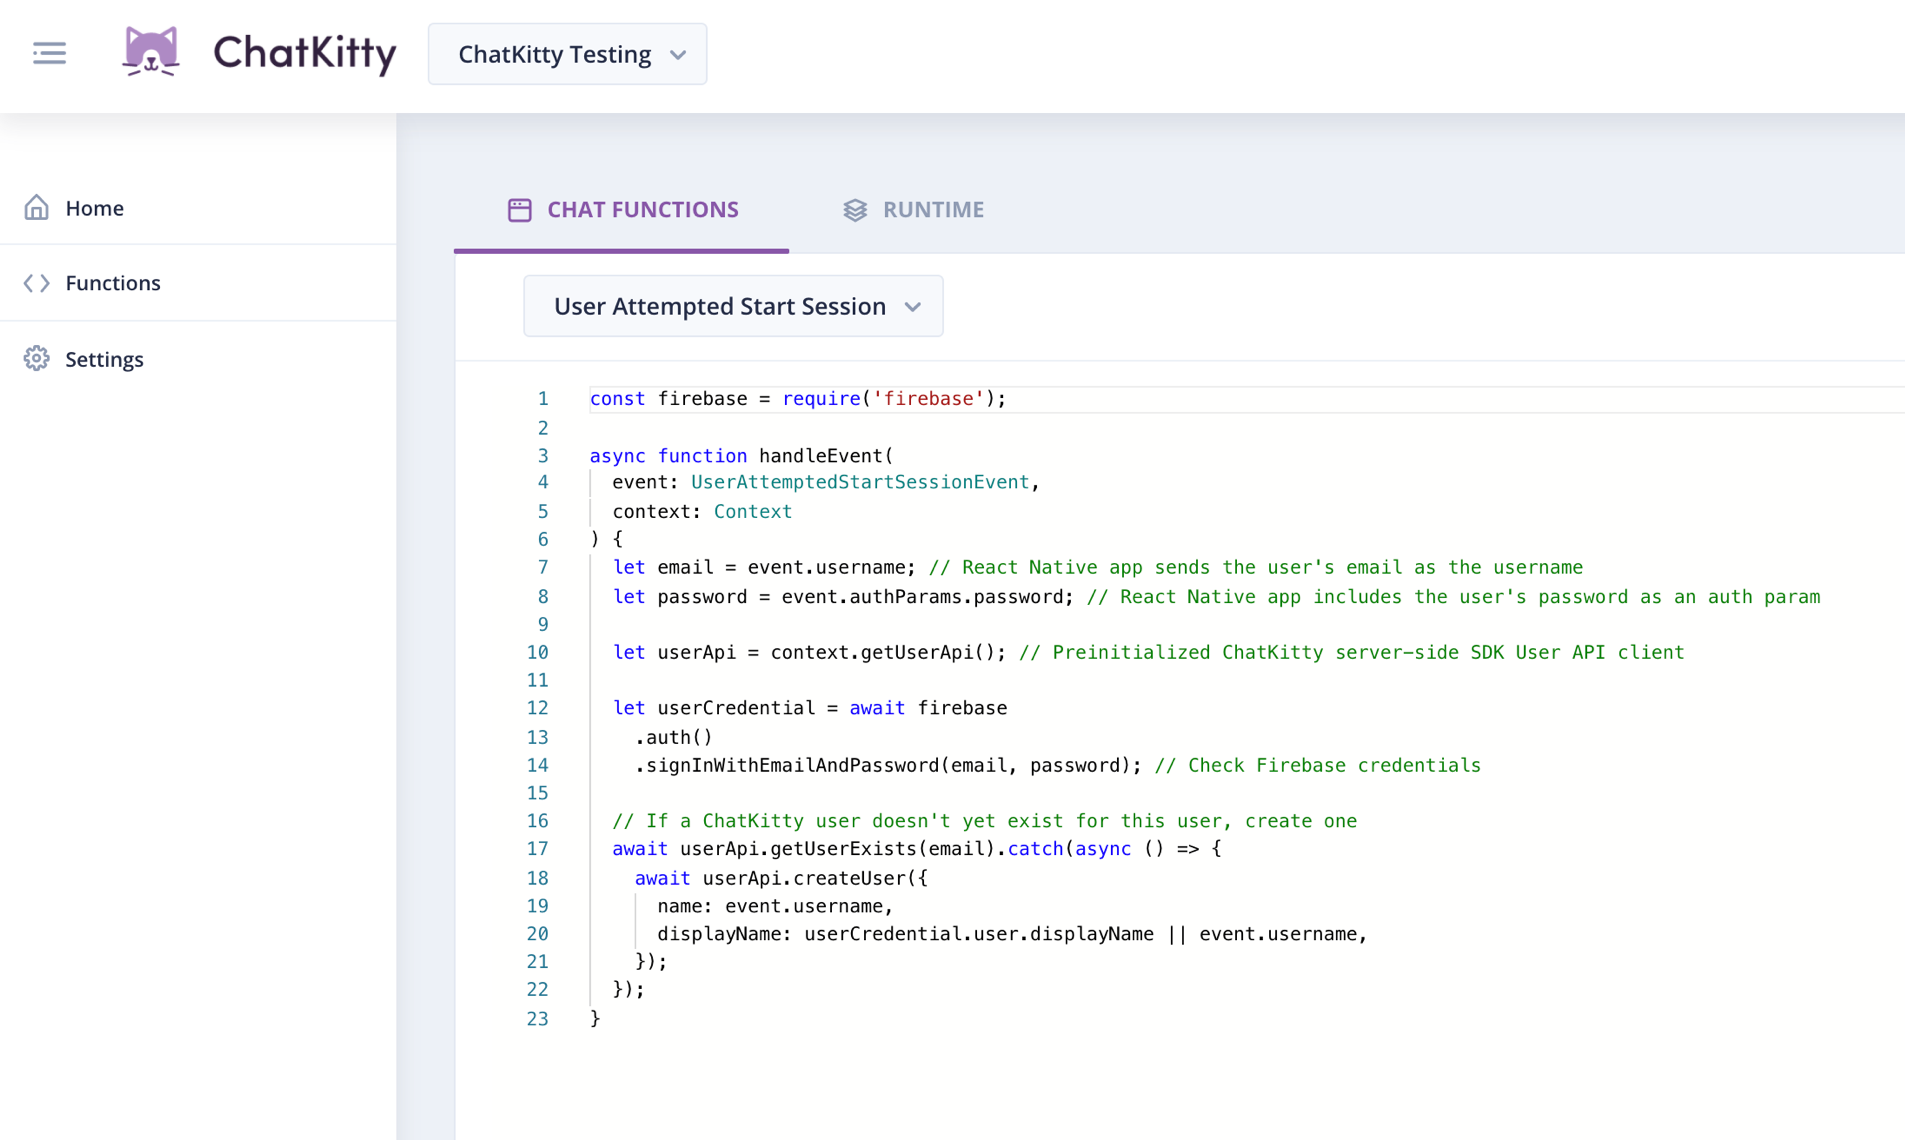Screen dimensions: 1905x1140
Task: Click the Chat Functions window icon
Action: [520, 209]
